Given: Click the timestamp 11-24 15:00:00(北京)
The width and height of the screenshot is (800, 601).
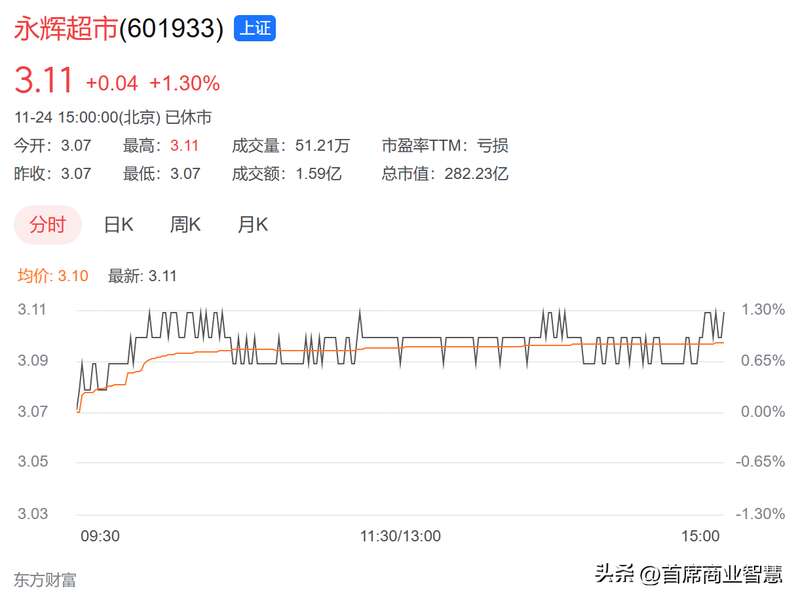Looking at the screenshot, I should 87,118.
